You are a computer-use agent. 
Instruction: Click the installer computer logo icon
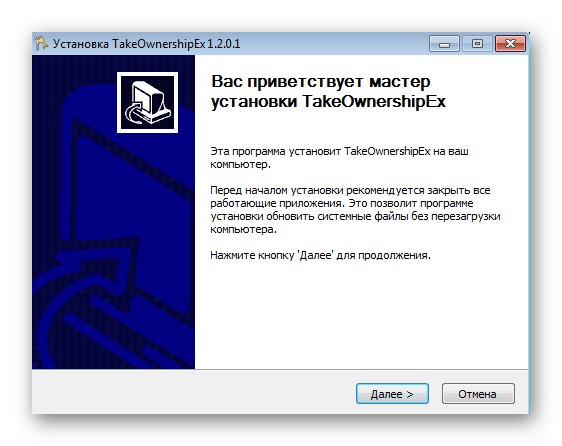[x=147, y=103]
